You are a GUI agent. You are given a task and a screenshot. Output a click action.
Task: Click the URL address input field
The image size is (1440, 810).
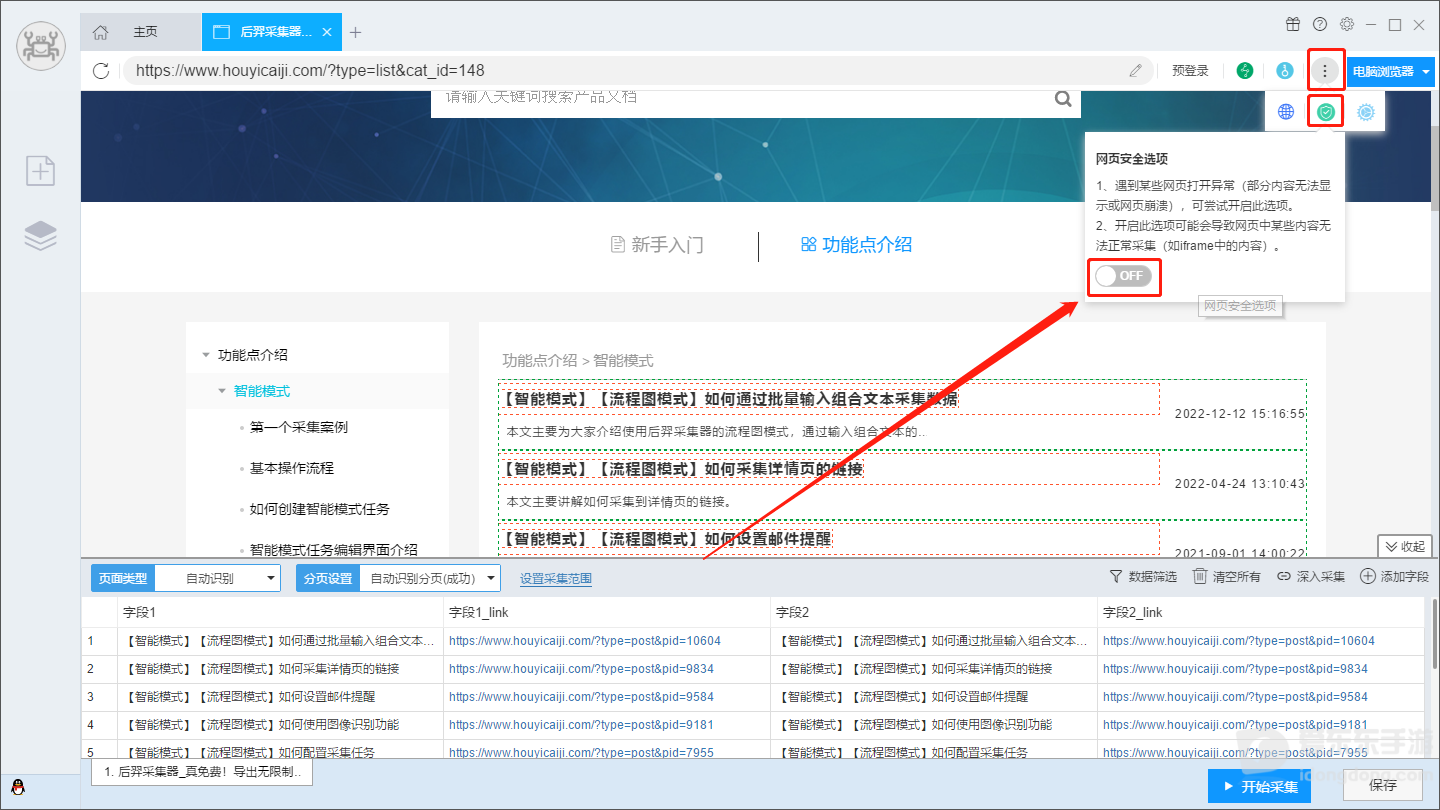(626, 71)
